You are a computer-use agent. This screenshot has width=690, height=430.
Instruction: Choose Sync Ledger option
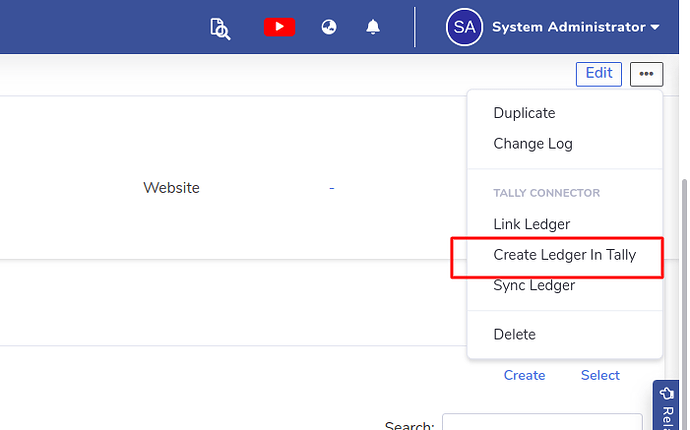[x=534, y=285]
